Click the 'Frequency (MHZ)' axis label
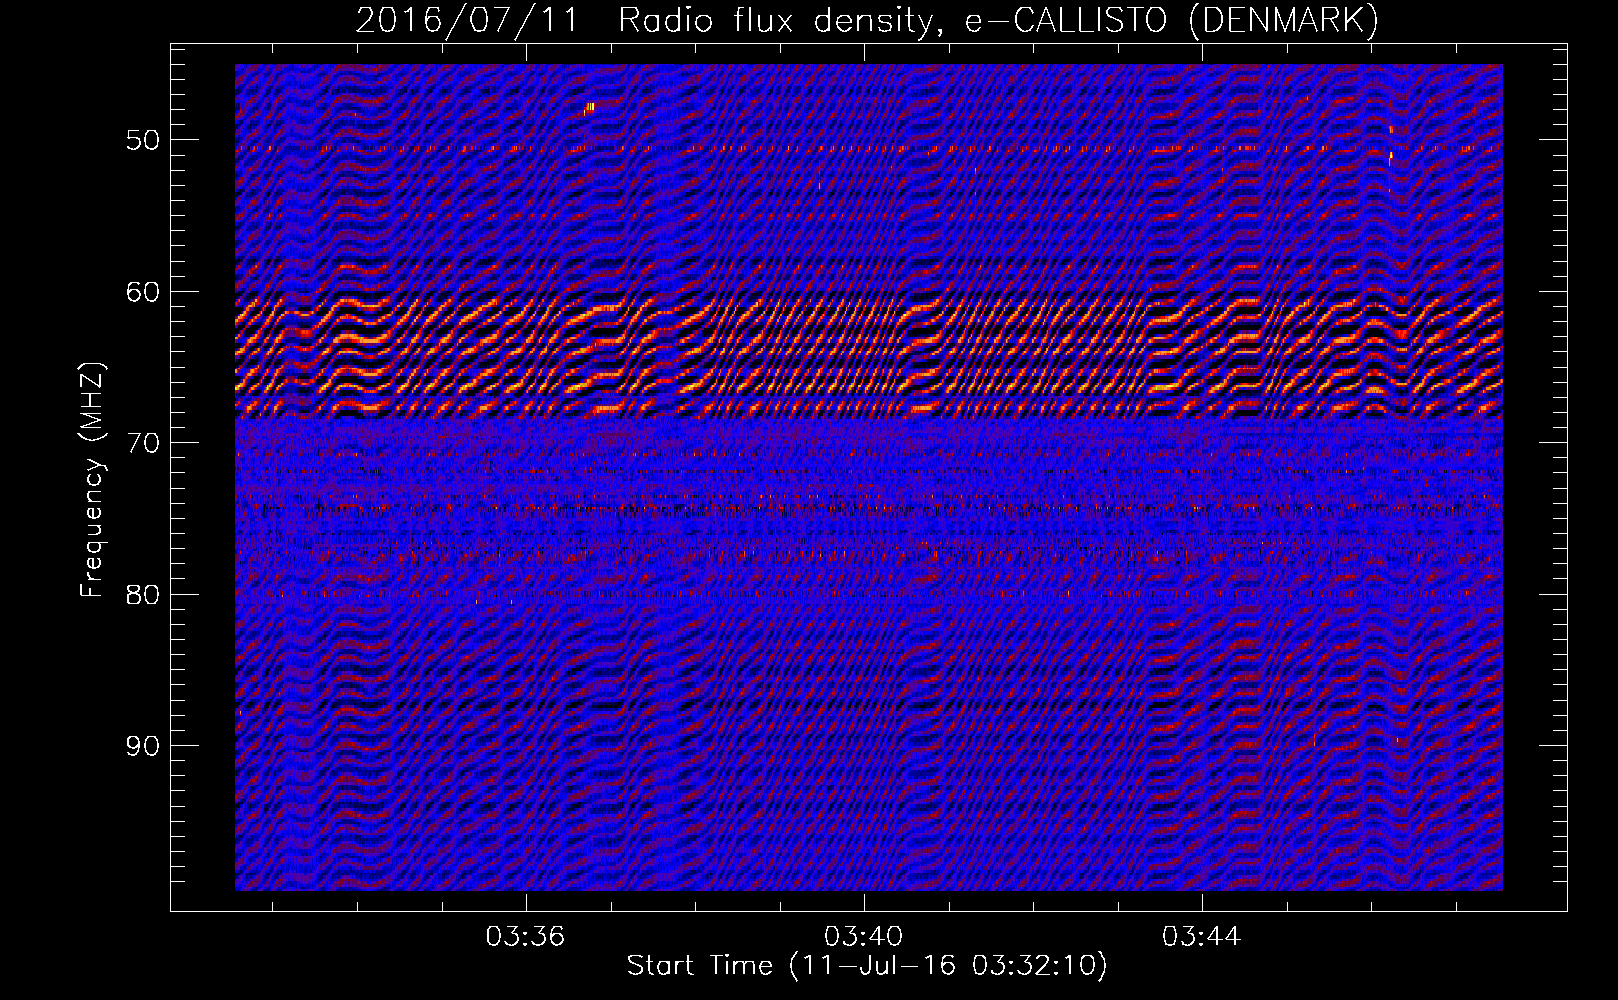1618x1000 pixels. [92, 480]
